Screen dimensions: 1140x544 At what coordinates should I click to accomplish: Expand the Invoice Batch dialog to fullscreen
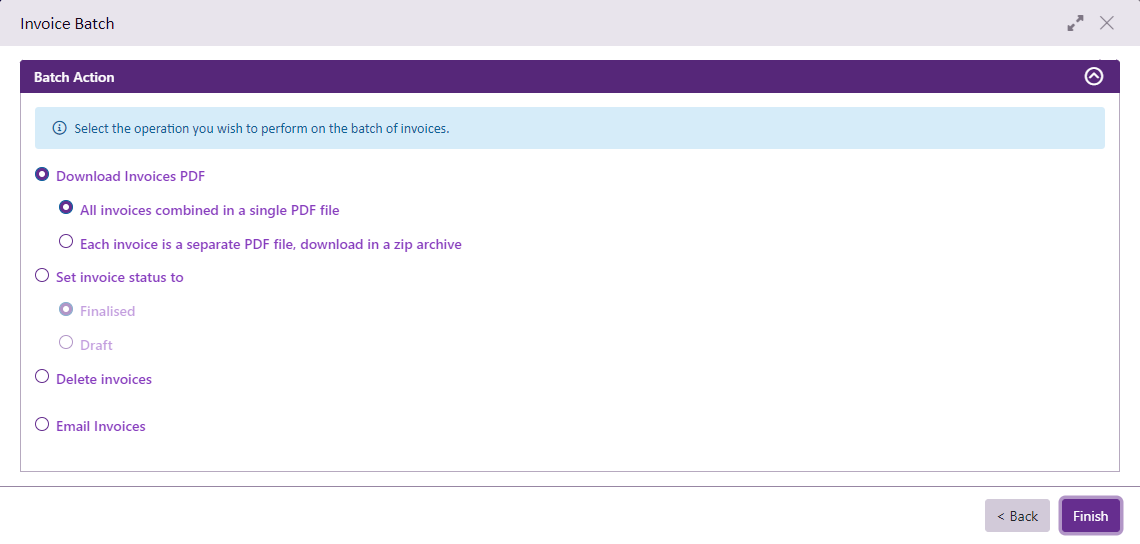click(x=1075, y=23)
